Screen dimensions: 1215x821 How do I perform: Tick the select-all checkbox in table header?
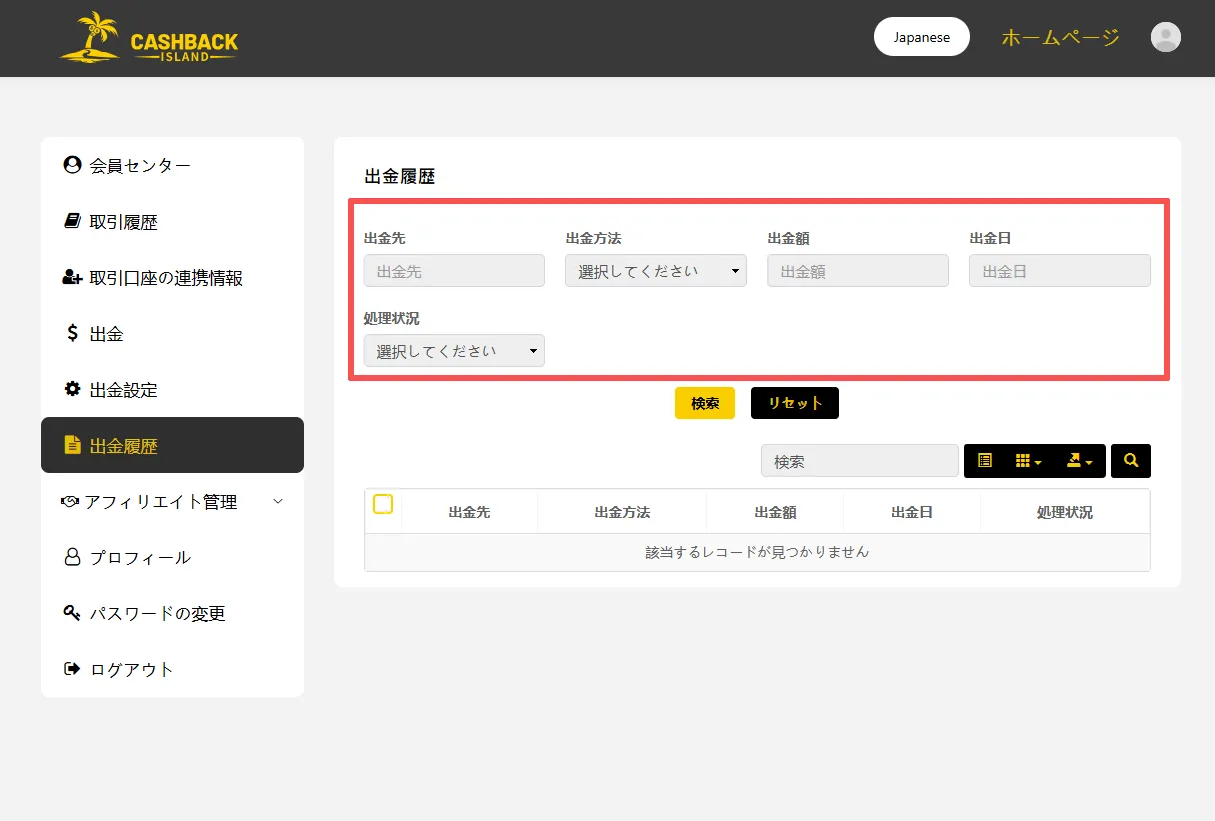coord(383,504)
